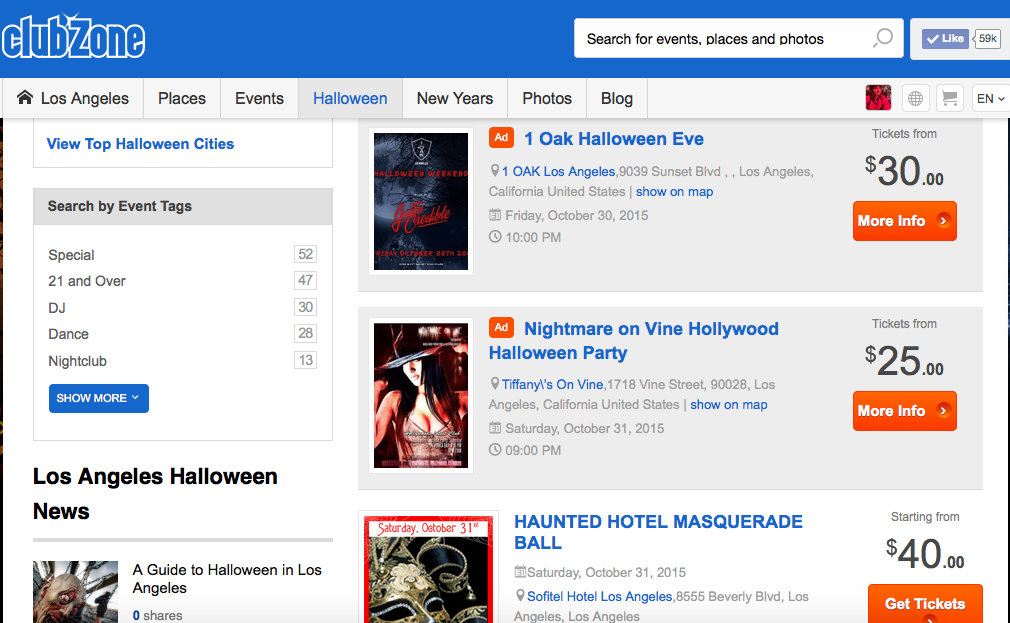This screenshot has width=1010, height=623.
Task: Click the Nightclub tag count 13
Action: (305, 360)
